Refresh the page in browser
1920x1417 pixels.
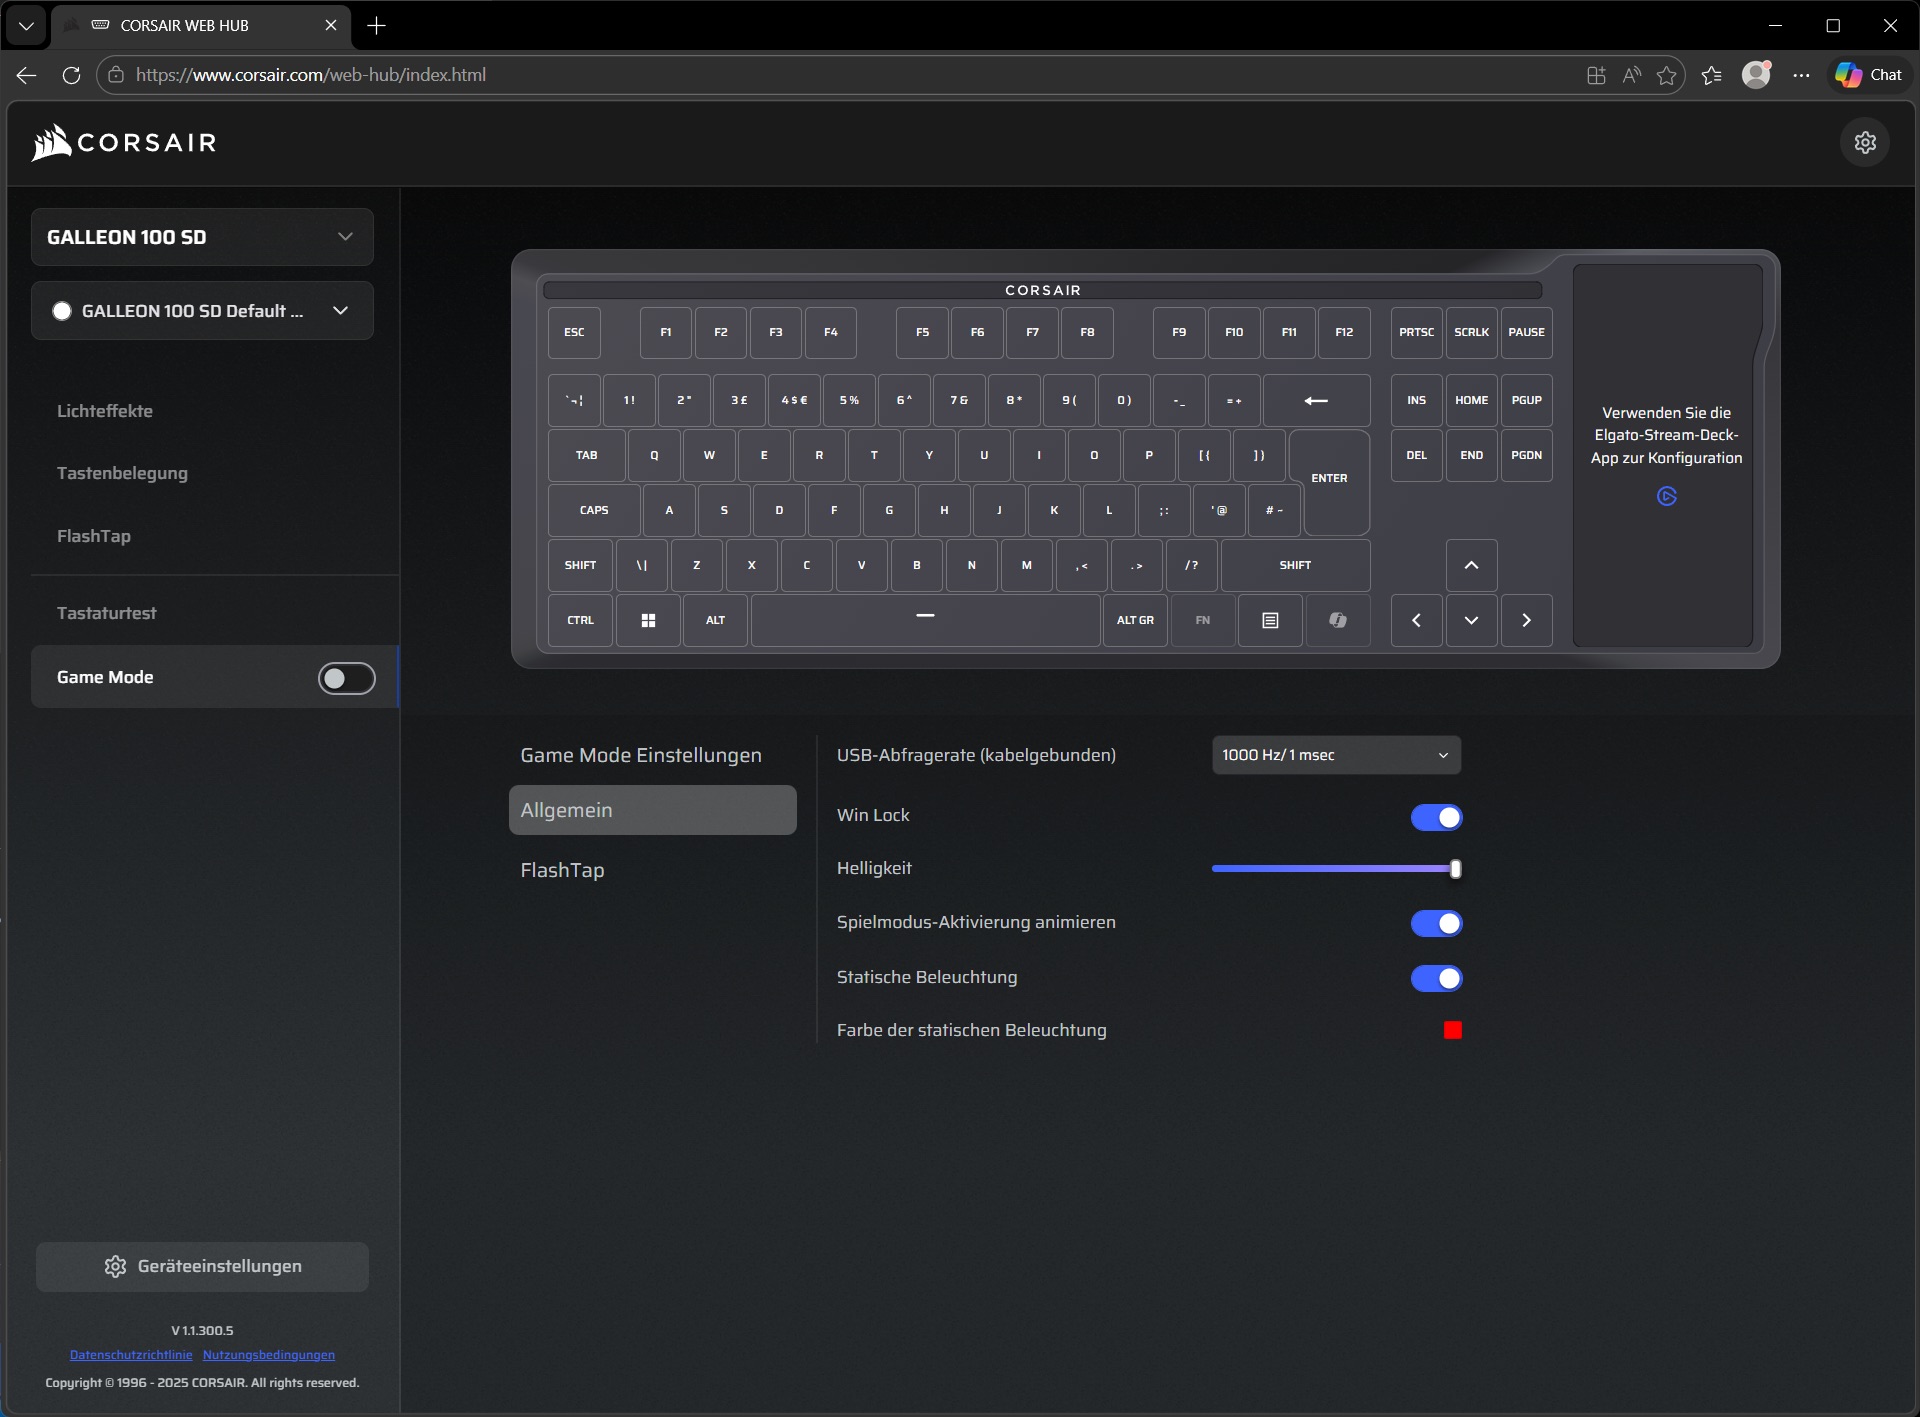point(71,75)
